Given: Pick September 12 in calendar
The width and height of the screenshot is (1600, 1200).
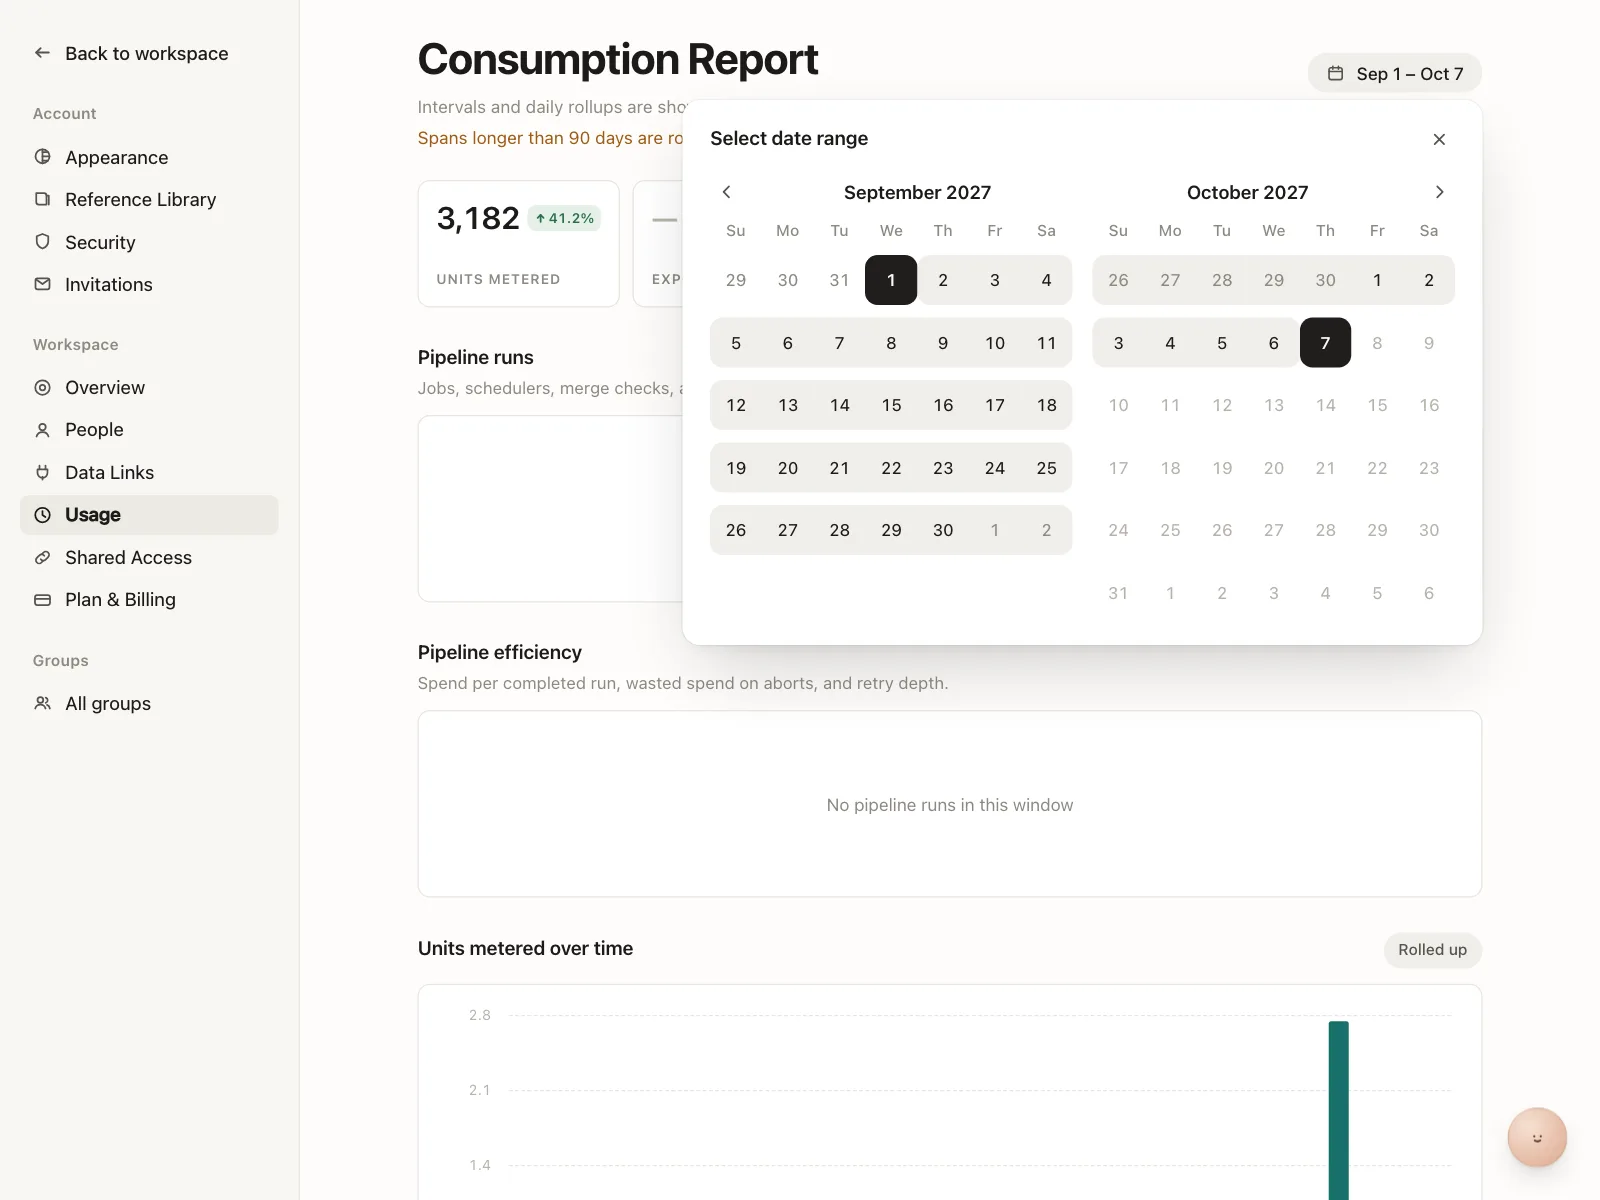Looking at the screenshot, I should coord(736,405).
